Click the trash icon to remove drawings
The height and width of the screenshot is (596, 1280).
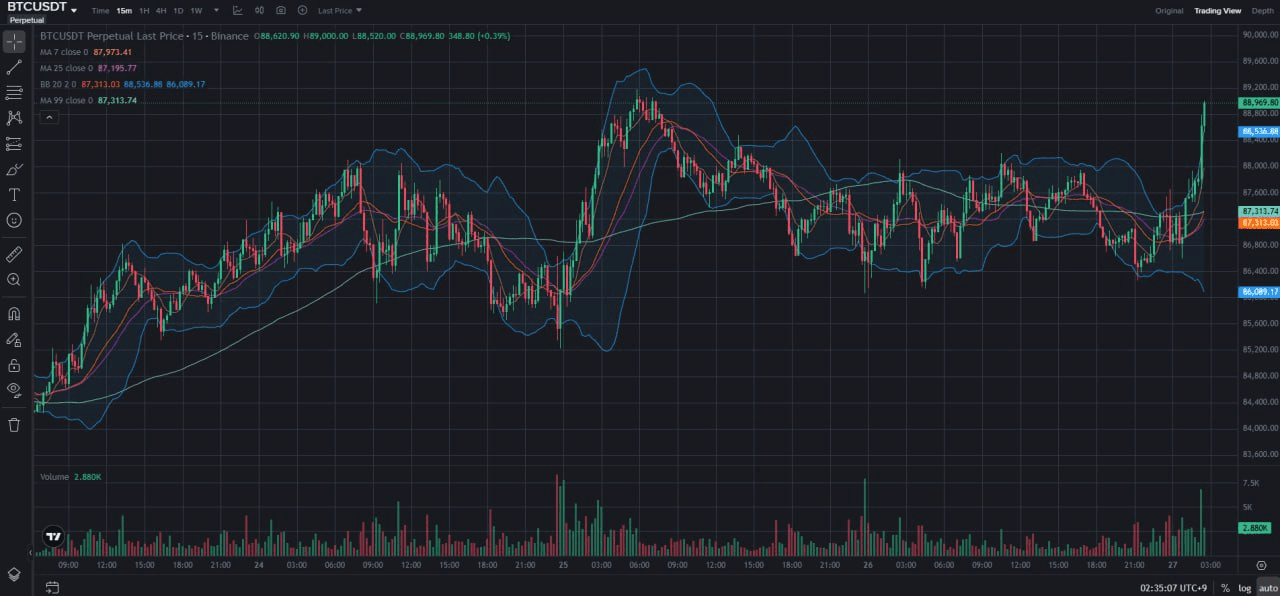[14, 425]
